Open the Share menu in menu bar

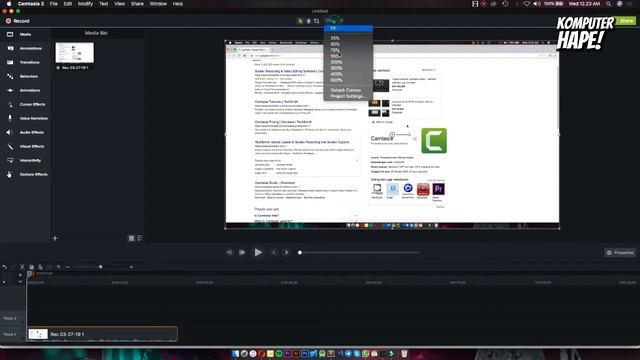pyautogui.click(x=137, y=4)
